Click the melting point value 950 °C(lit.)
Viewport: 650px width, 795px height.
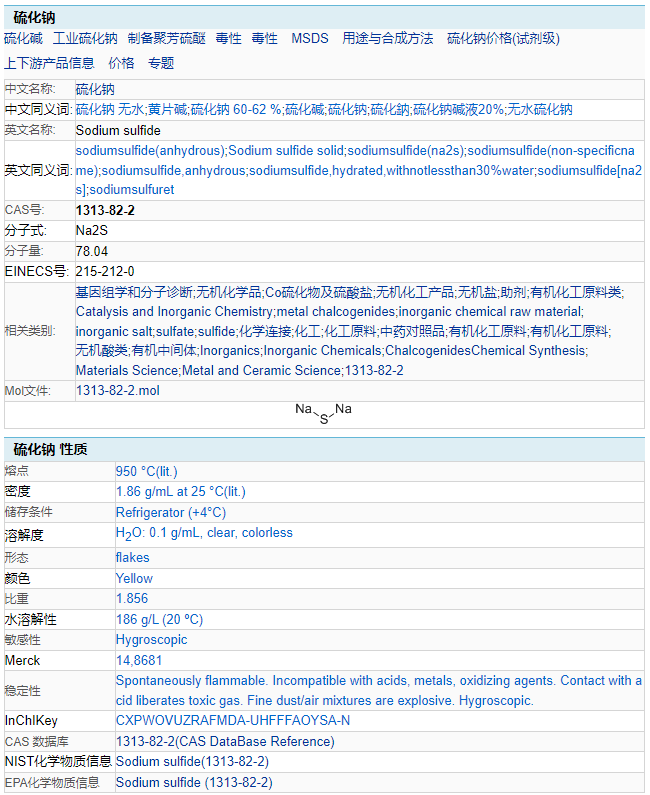(x=147, y=471)
